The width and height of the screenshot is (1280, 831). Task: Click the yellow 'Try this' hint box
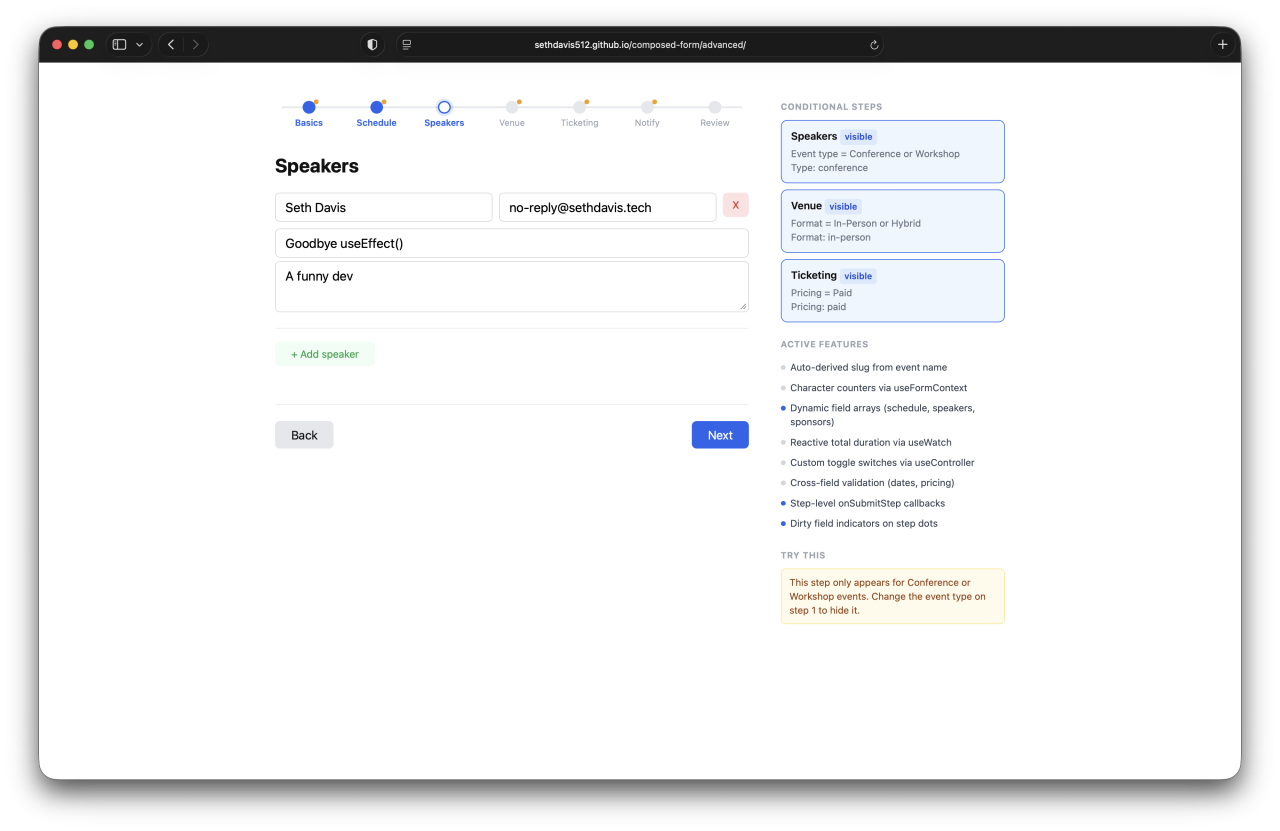tap(893, 596)
